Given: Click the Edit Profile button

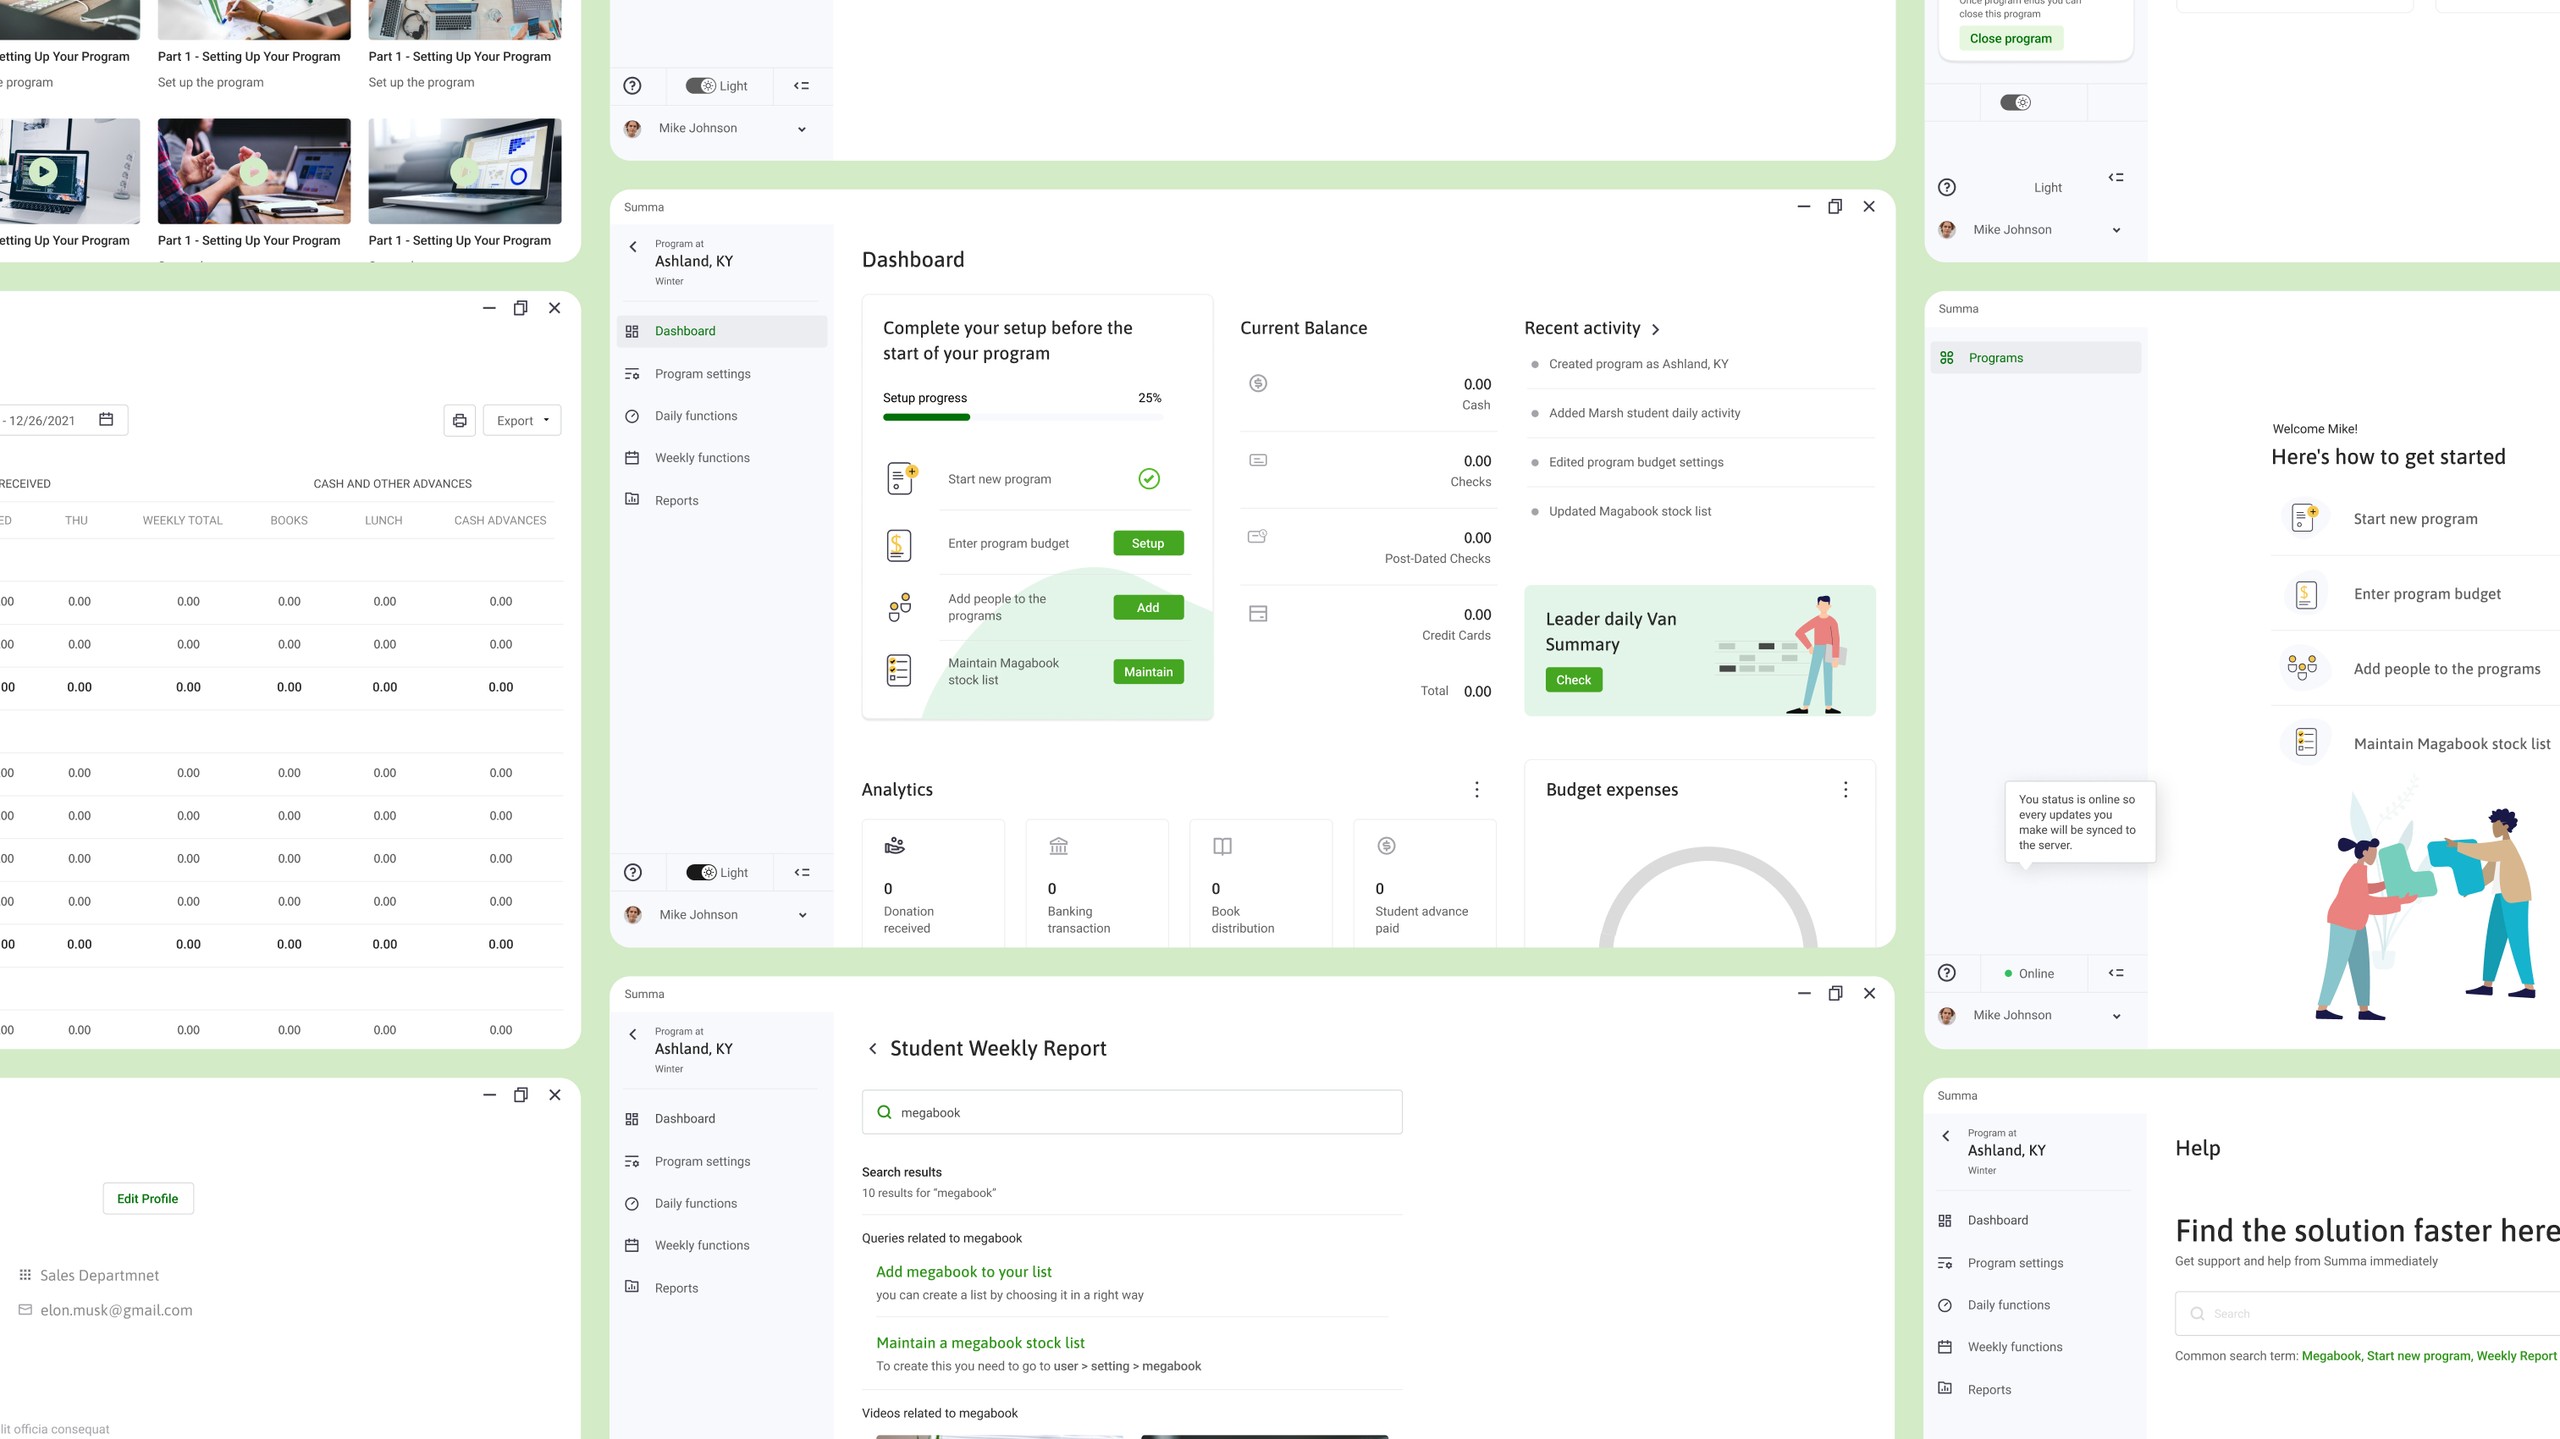Looking at the screenshot, I should [x=147, y=1197].
